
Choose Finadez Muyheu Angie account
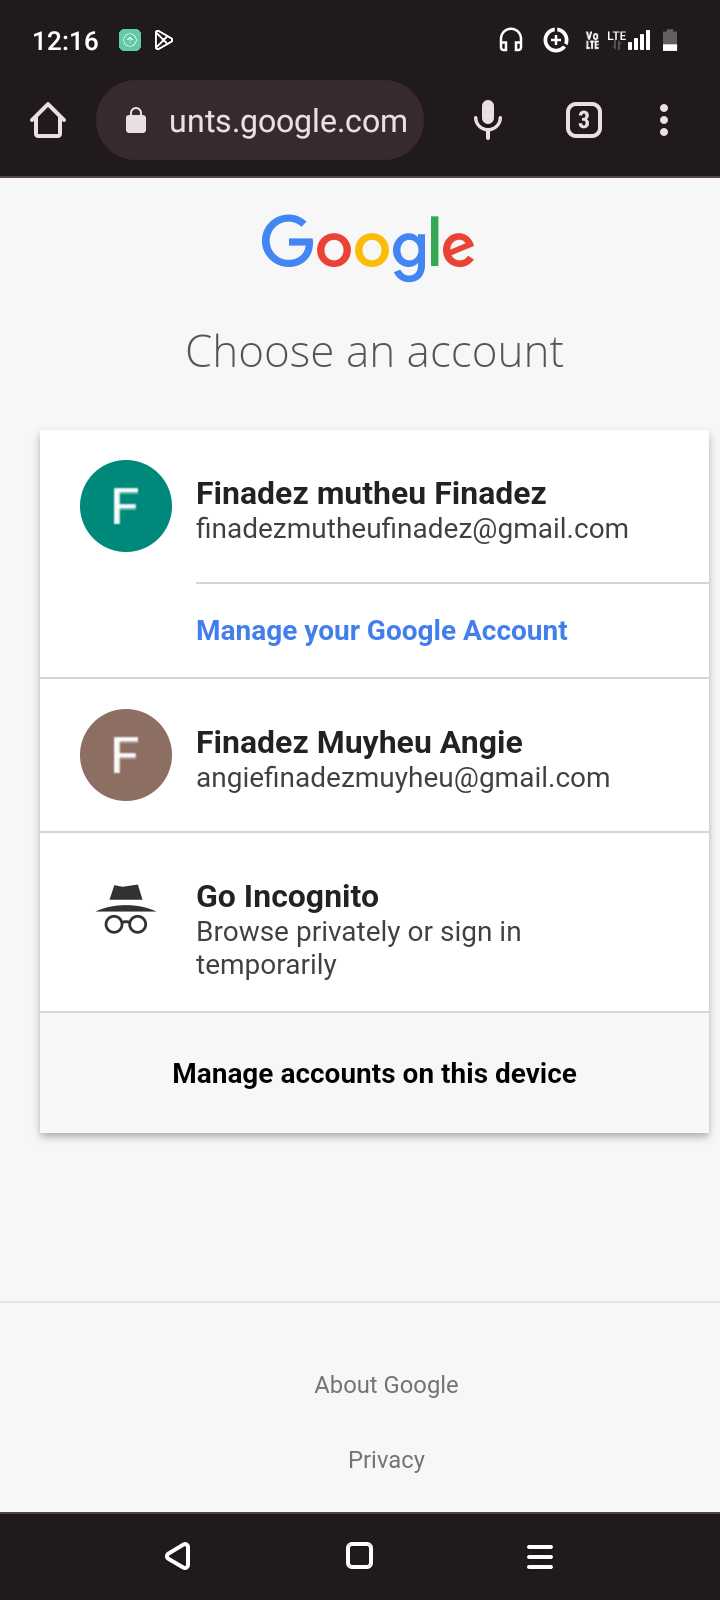pyautogui.click(x=374, y=756)
